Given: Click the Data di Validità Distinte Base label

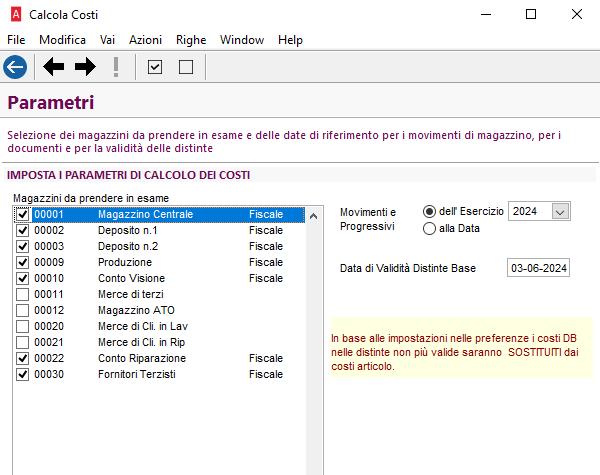Looking at the screenshot, I should (x=408, y=268).
